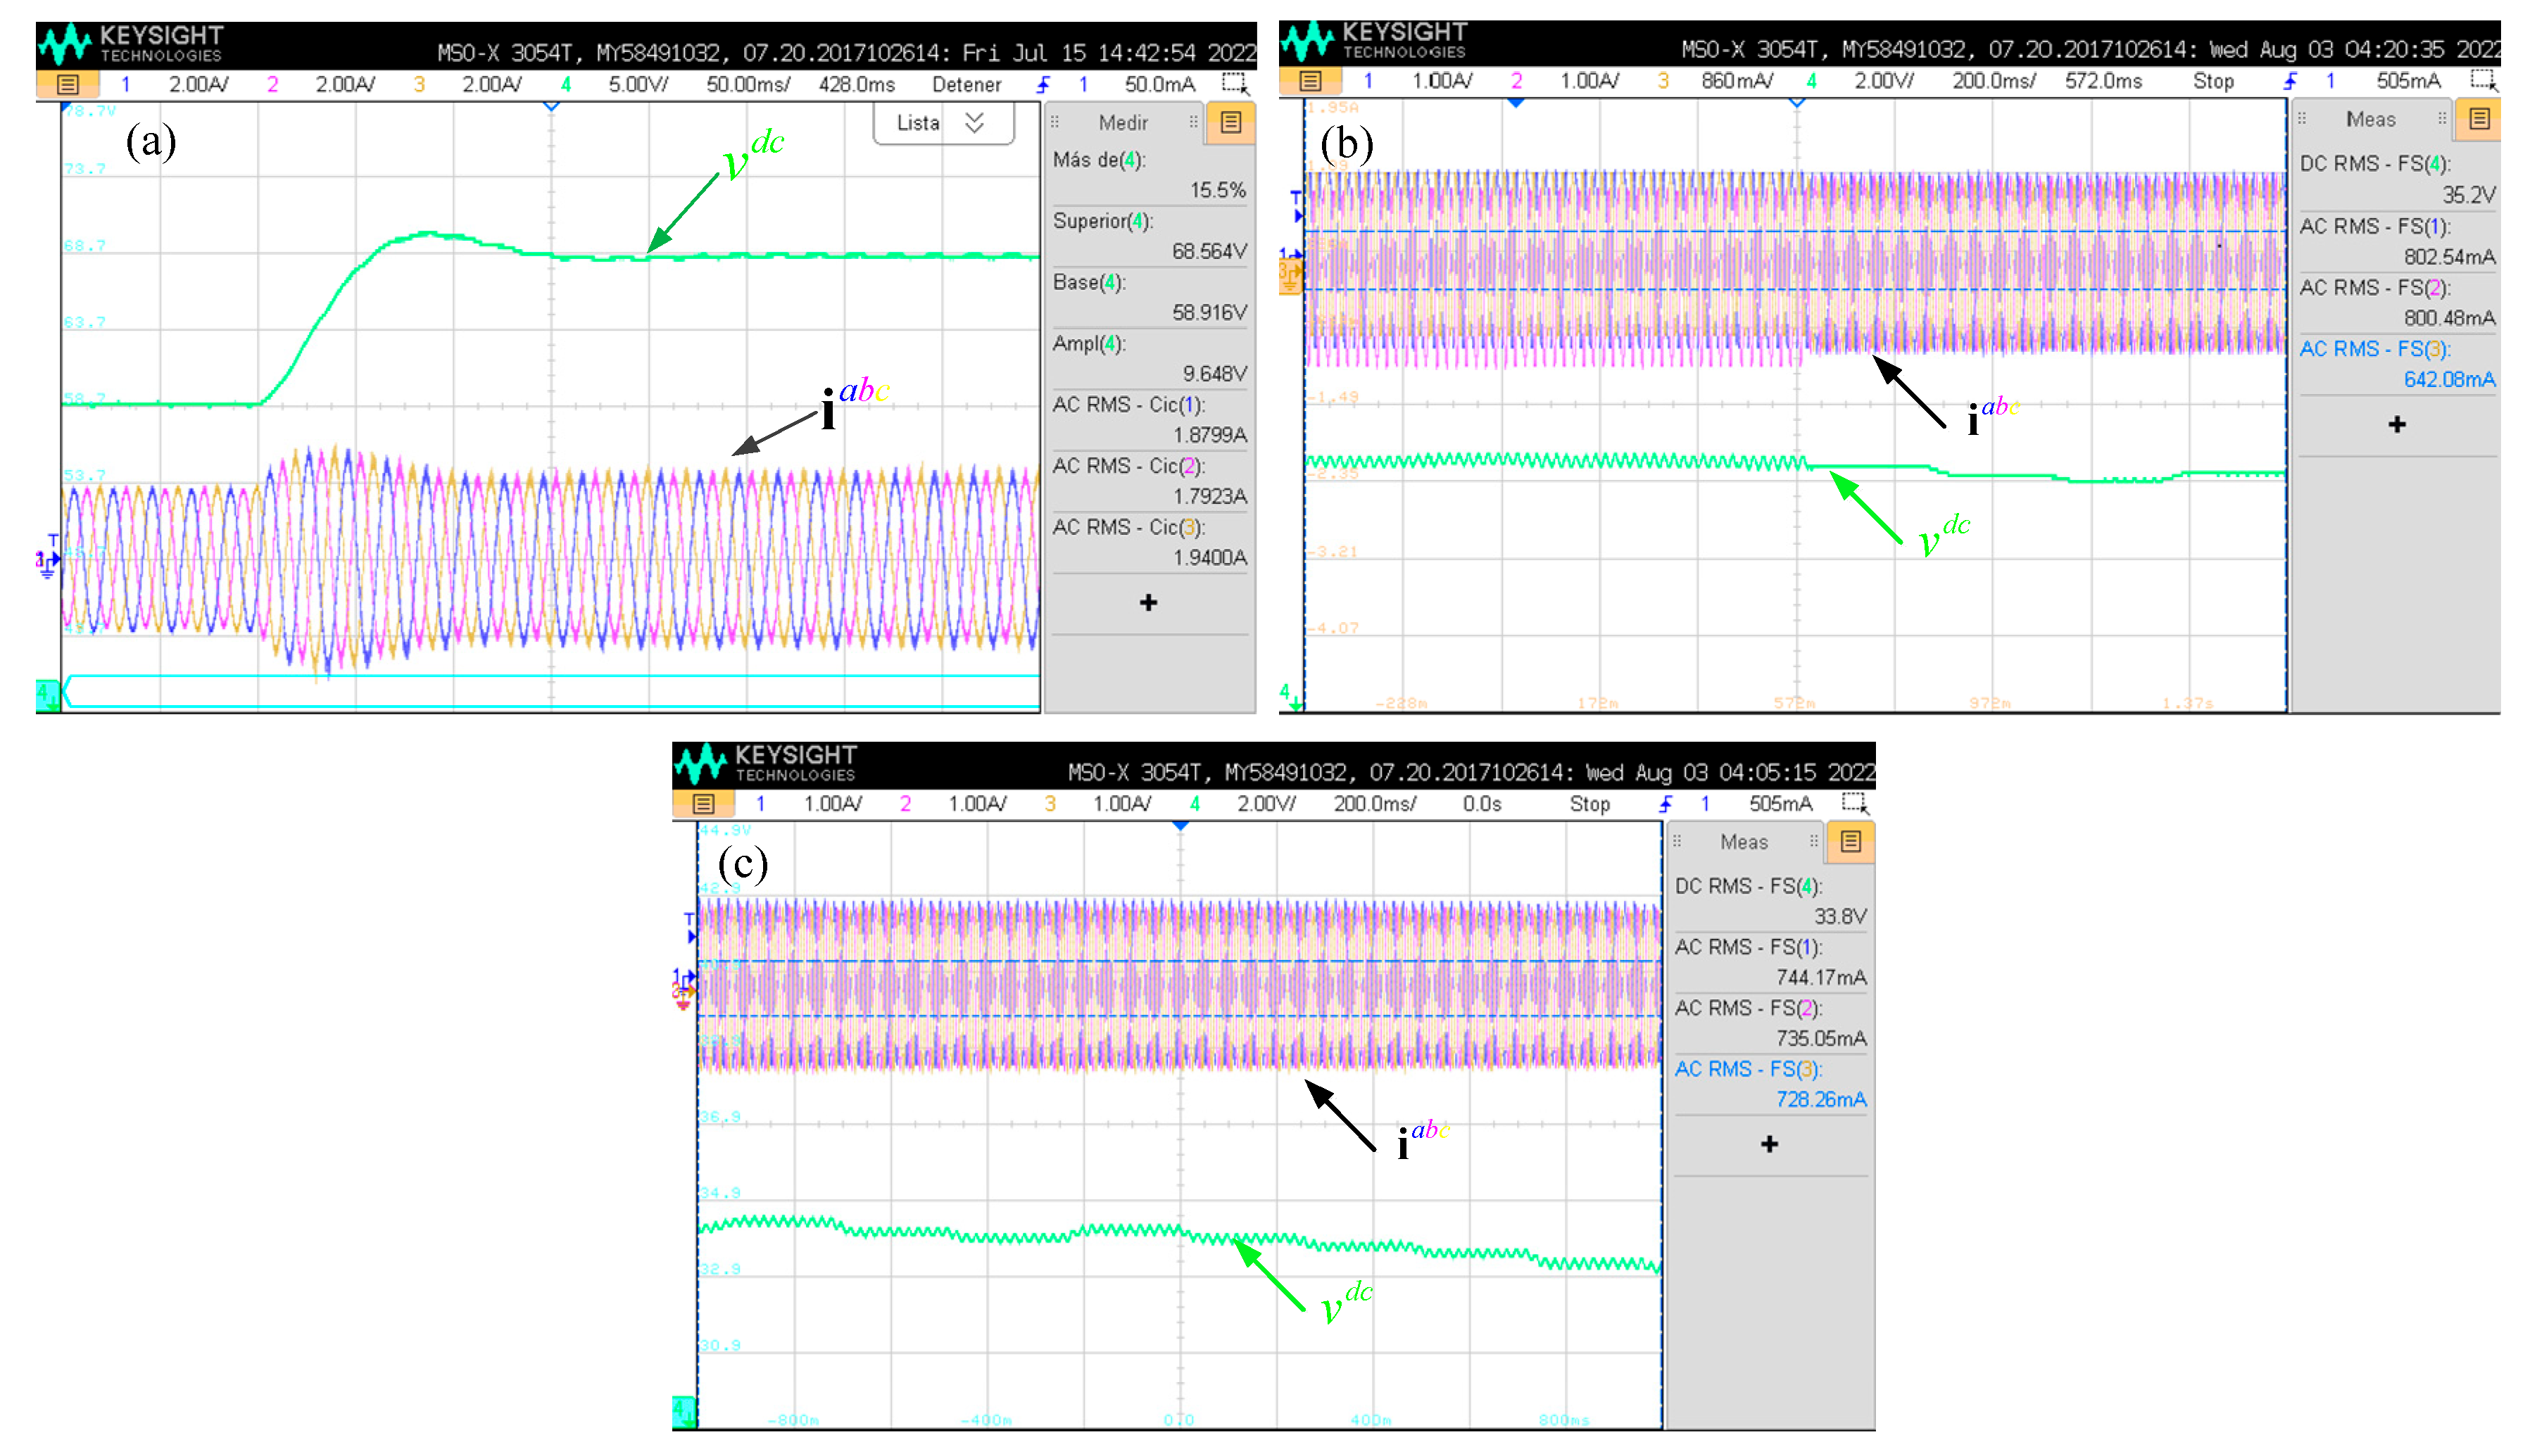Click rising-edge trigger icon in panel (a)
The image size is (2525, 1456).
1043,84
